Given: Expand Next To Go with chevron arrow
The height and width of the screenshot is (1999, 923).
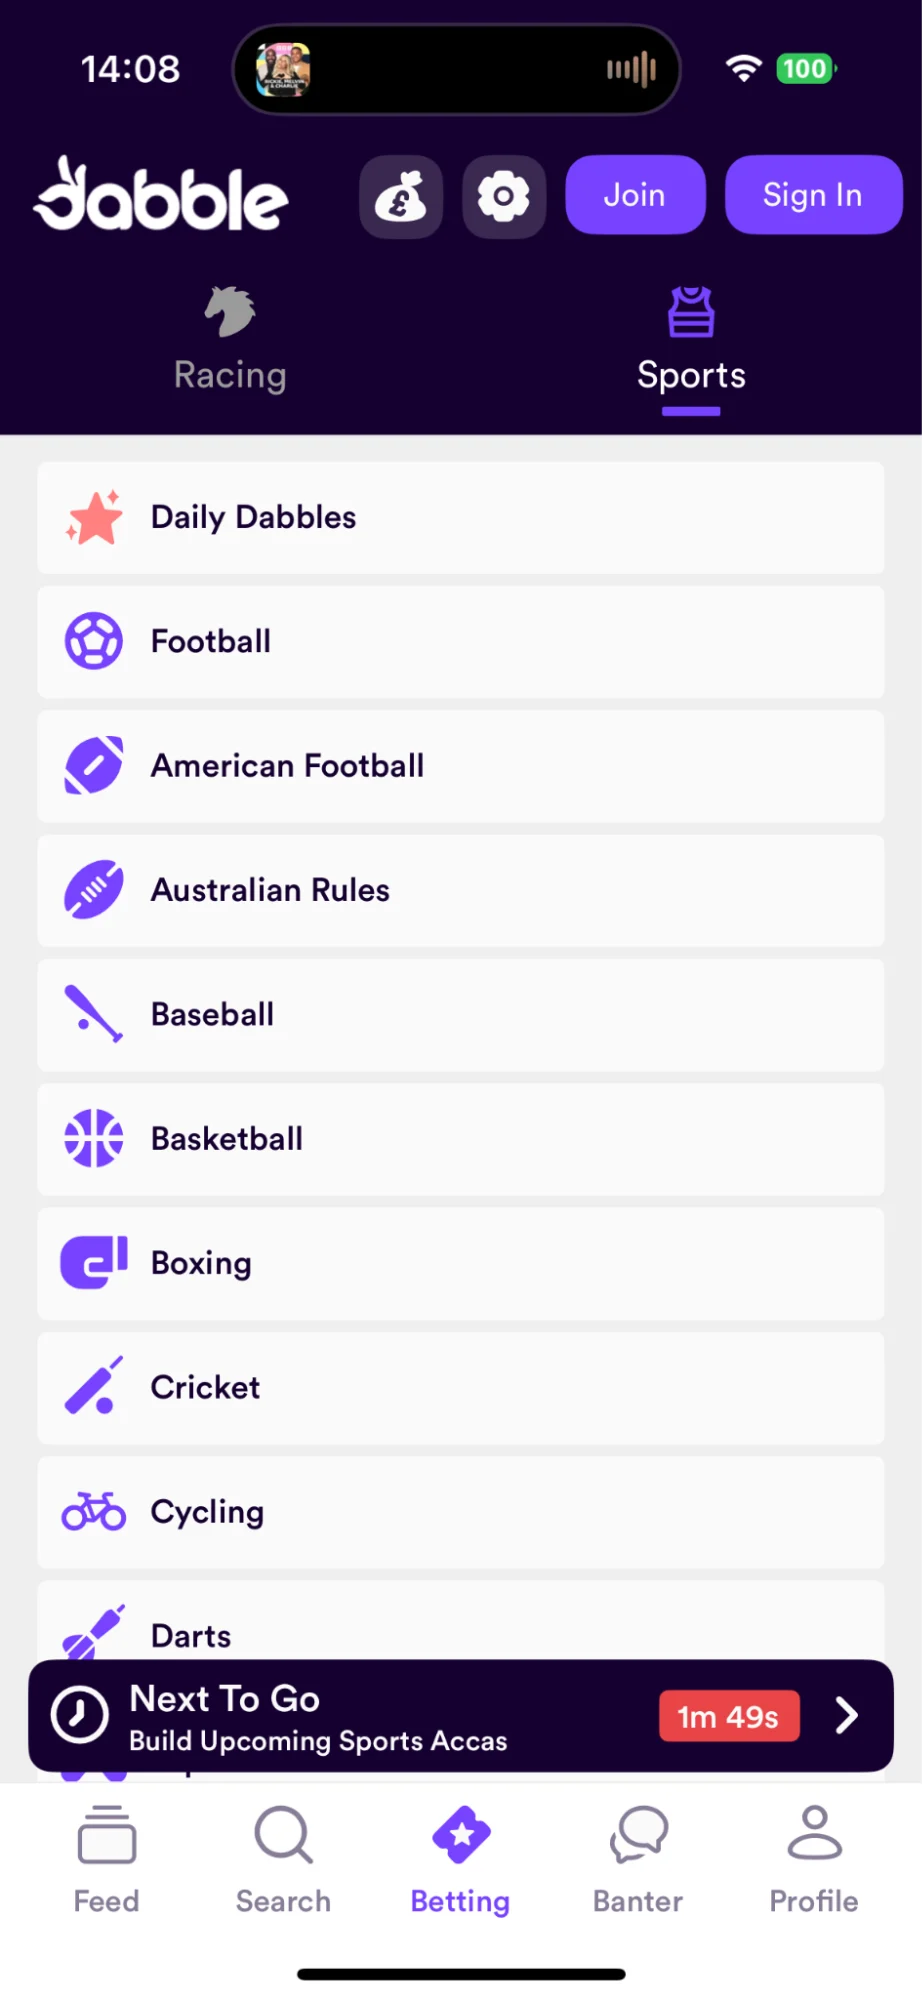Looking at the screenshot, I should (846, 1716).
